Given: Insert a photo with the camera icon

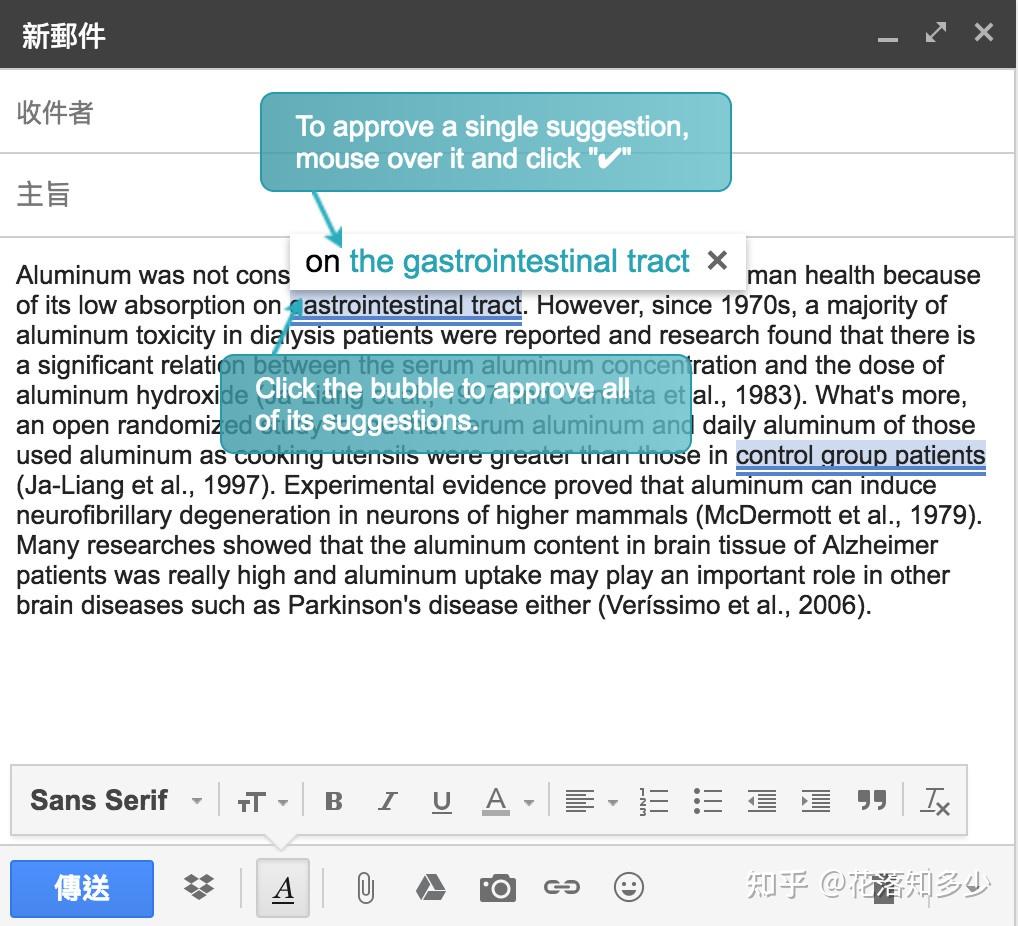Looking at the screenshot, I should tap(497, 888).
